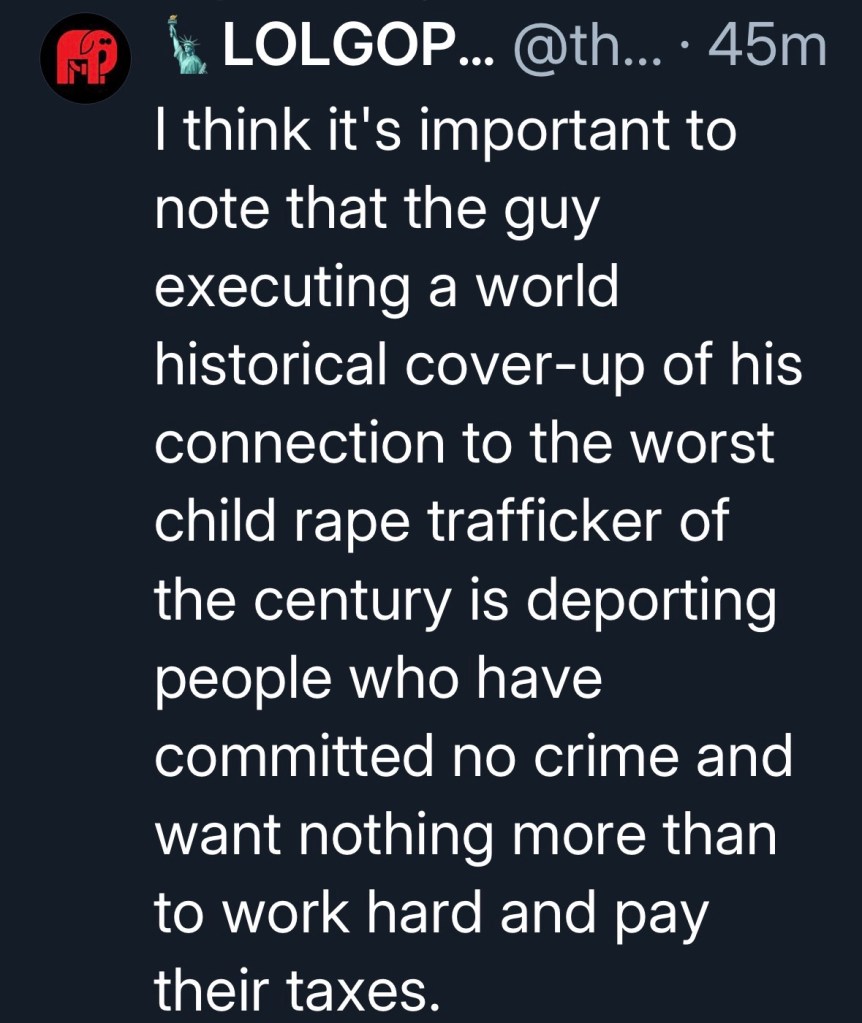The height and width of the screenshot is (1023, 862).
Task: Select the line "note that the guy"
Action: click(374, 211)
